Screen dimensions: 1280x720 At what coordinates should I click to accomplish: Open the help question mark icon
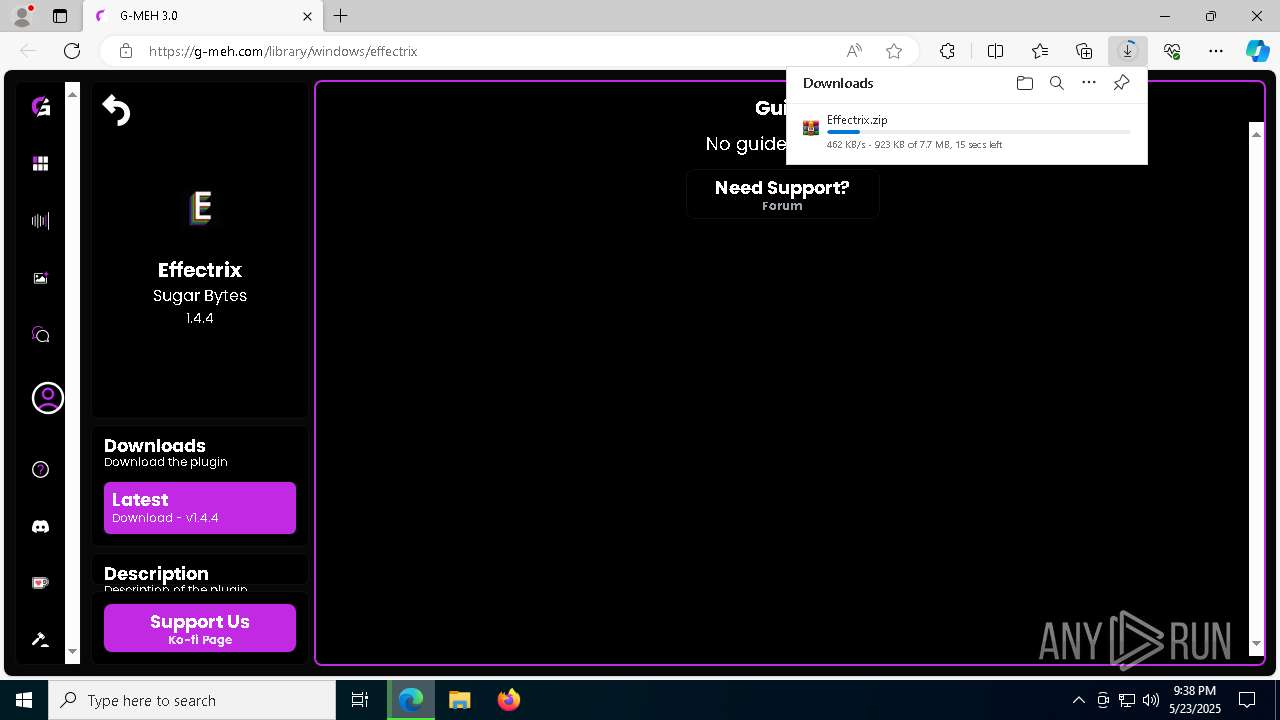point(40,469)
